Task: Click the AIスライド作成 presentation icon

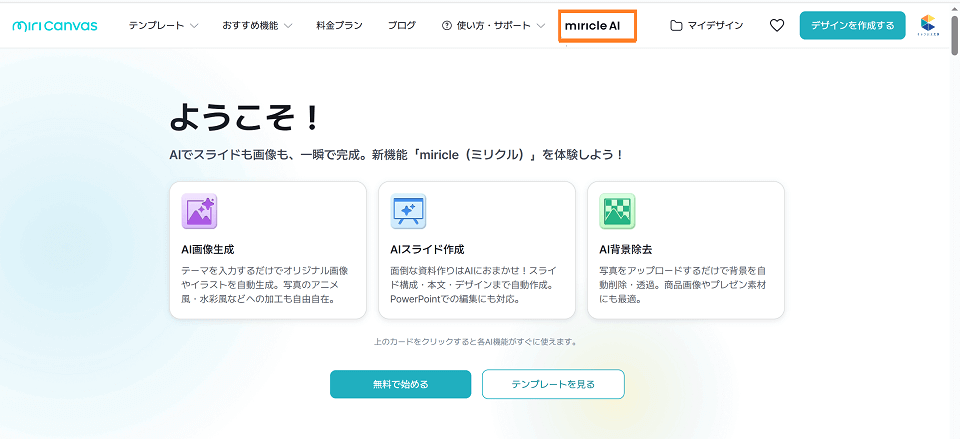Action: tap(408, 211)
